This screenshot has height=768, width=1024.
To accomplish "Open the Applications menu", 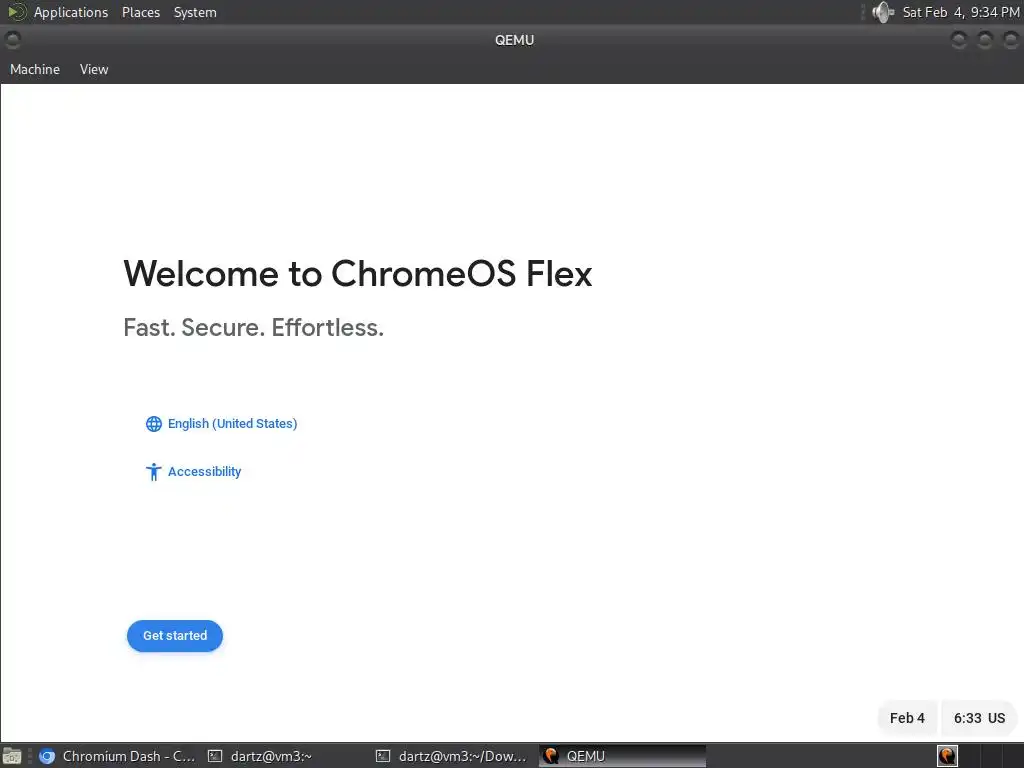I will click(x=71, y=12).
